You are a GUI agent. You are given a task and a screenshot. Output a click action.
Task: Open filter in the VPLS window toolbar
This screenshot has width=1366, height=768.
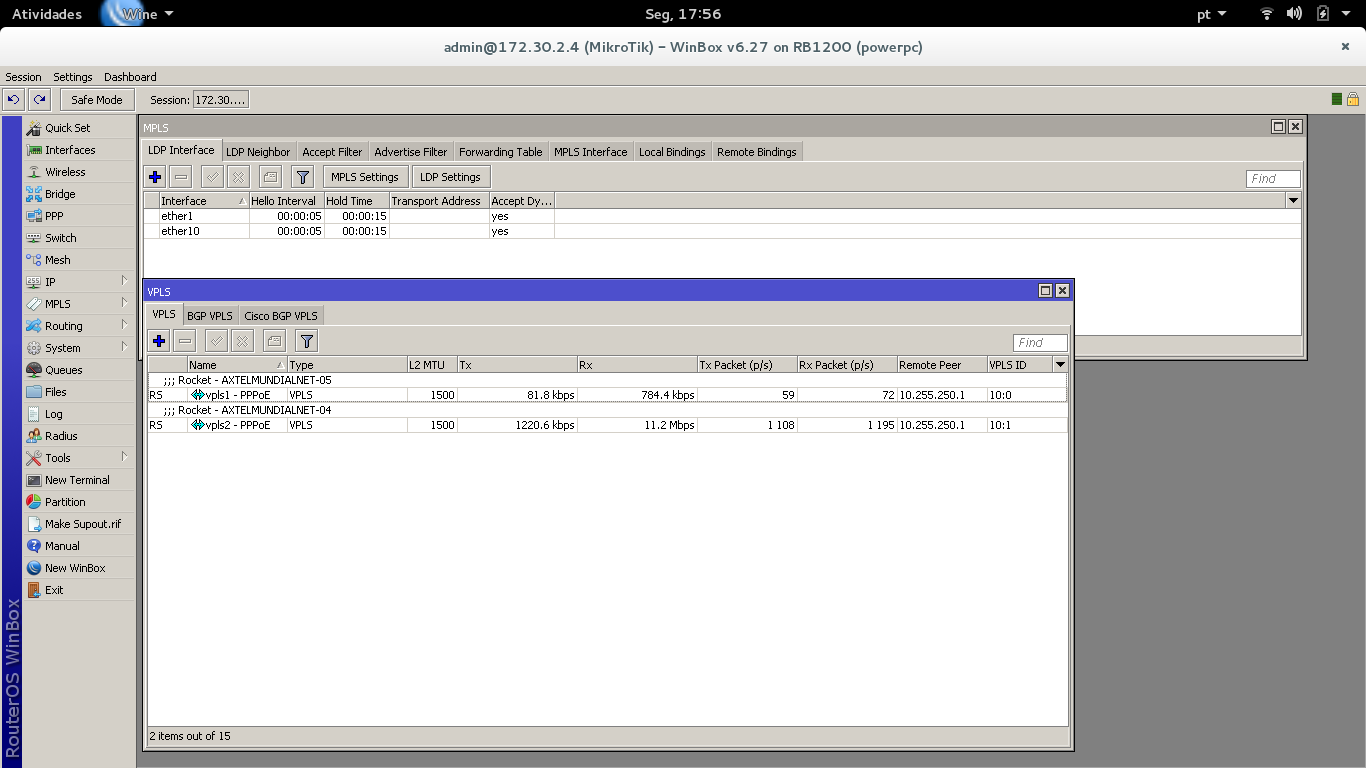(x=307, y=341)
